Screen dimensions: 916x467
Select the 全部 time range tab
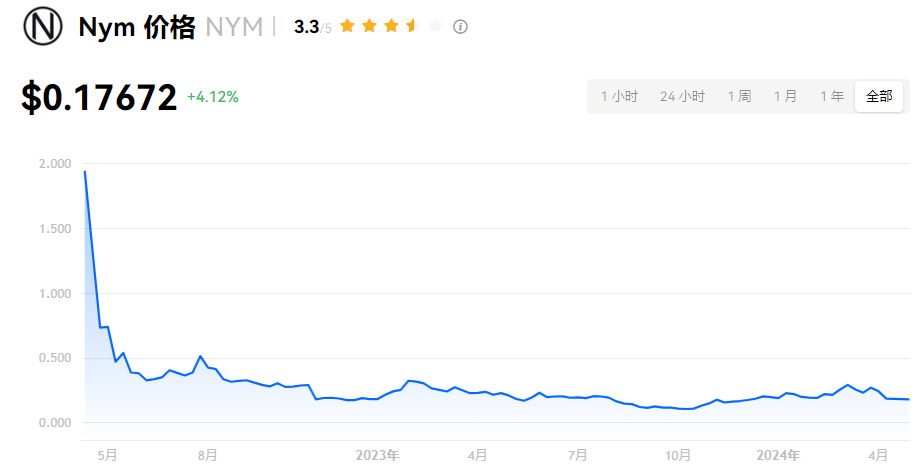[879, 97]
